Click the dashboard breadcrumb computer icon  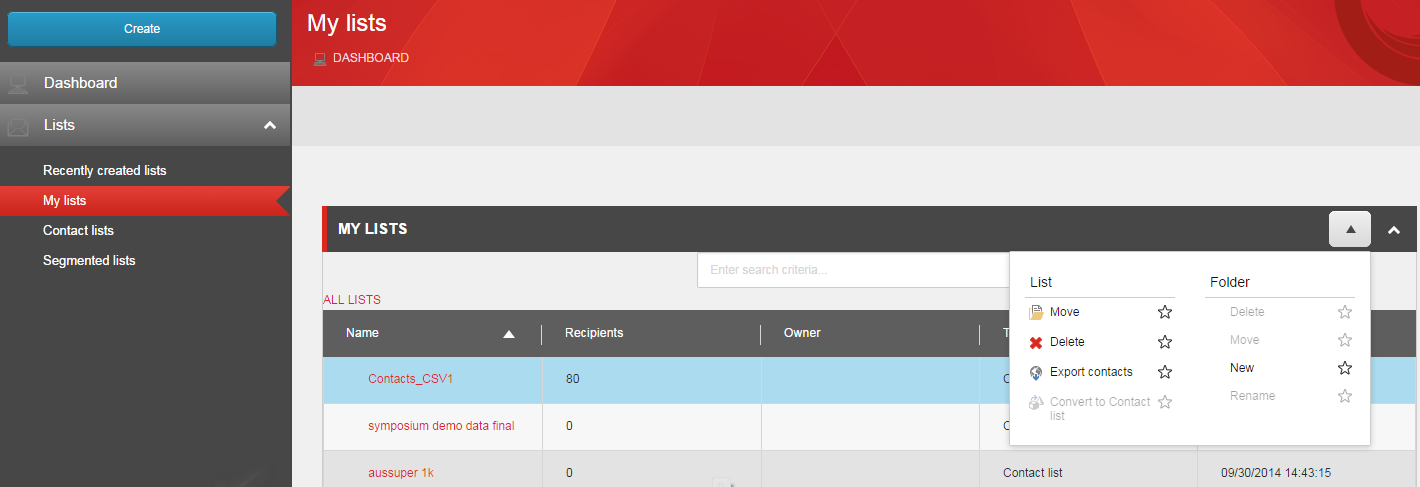(320, 59)
